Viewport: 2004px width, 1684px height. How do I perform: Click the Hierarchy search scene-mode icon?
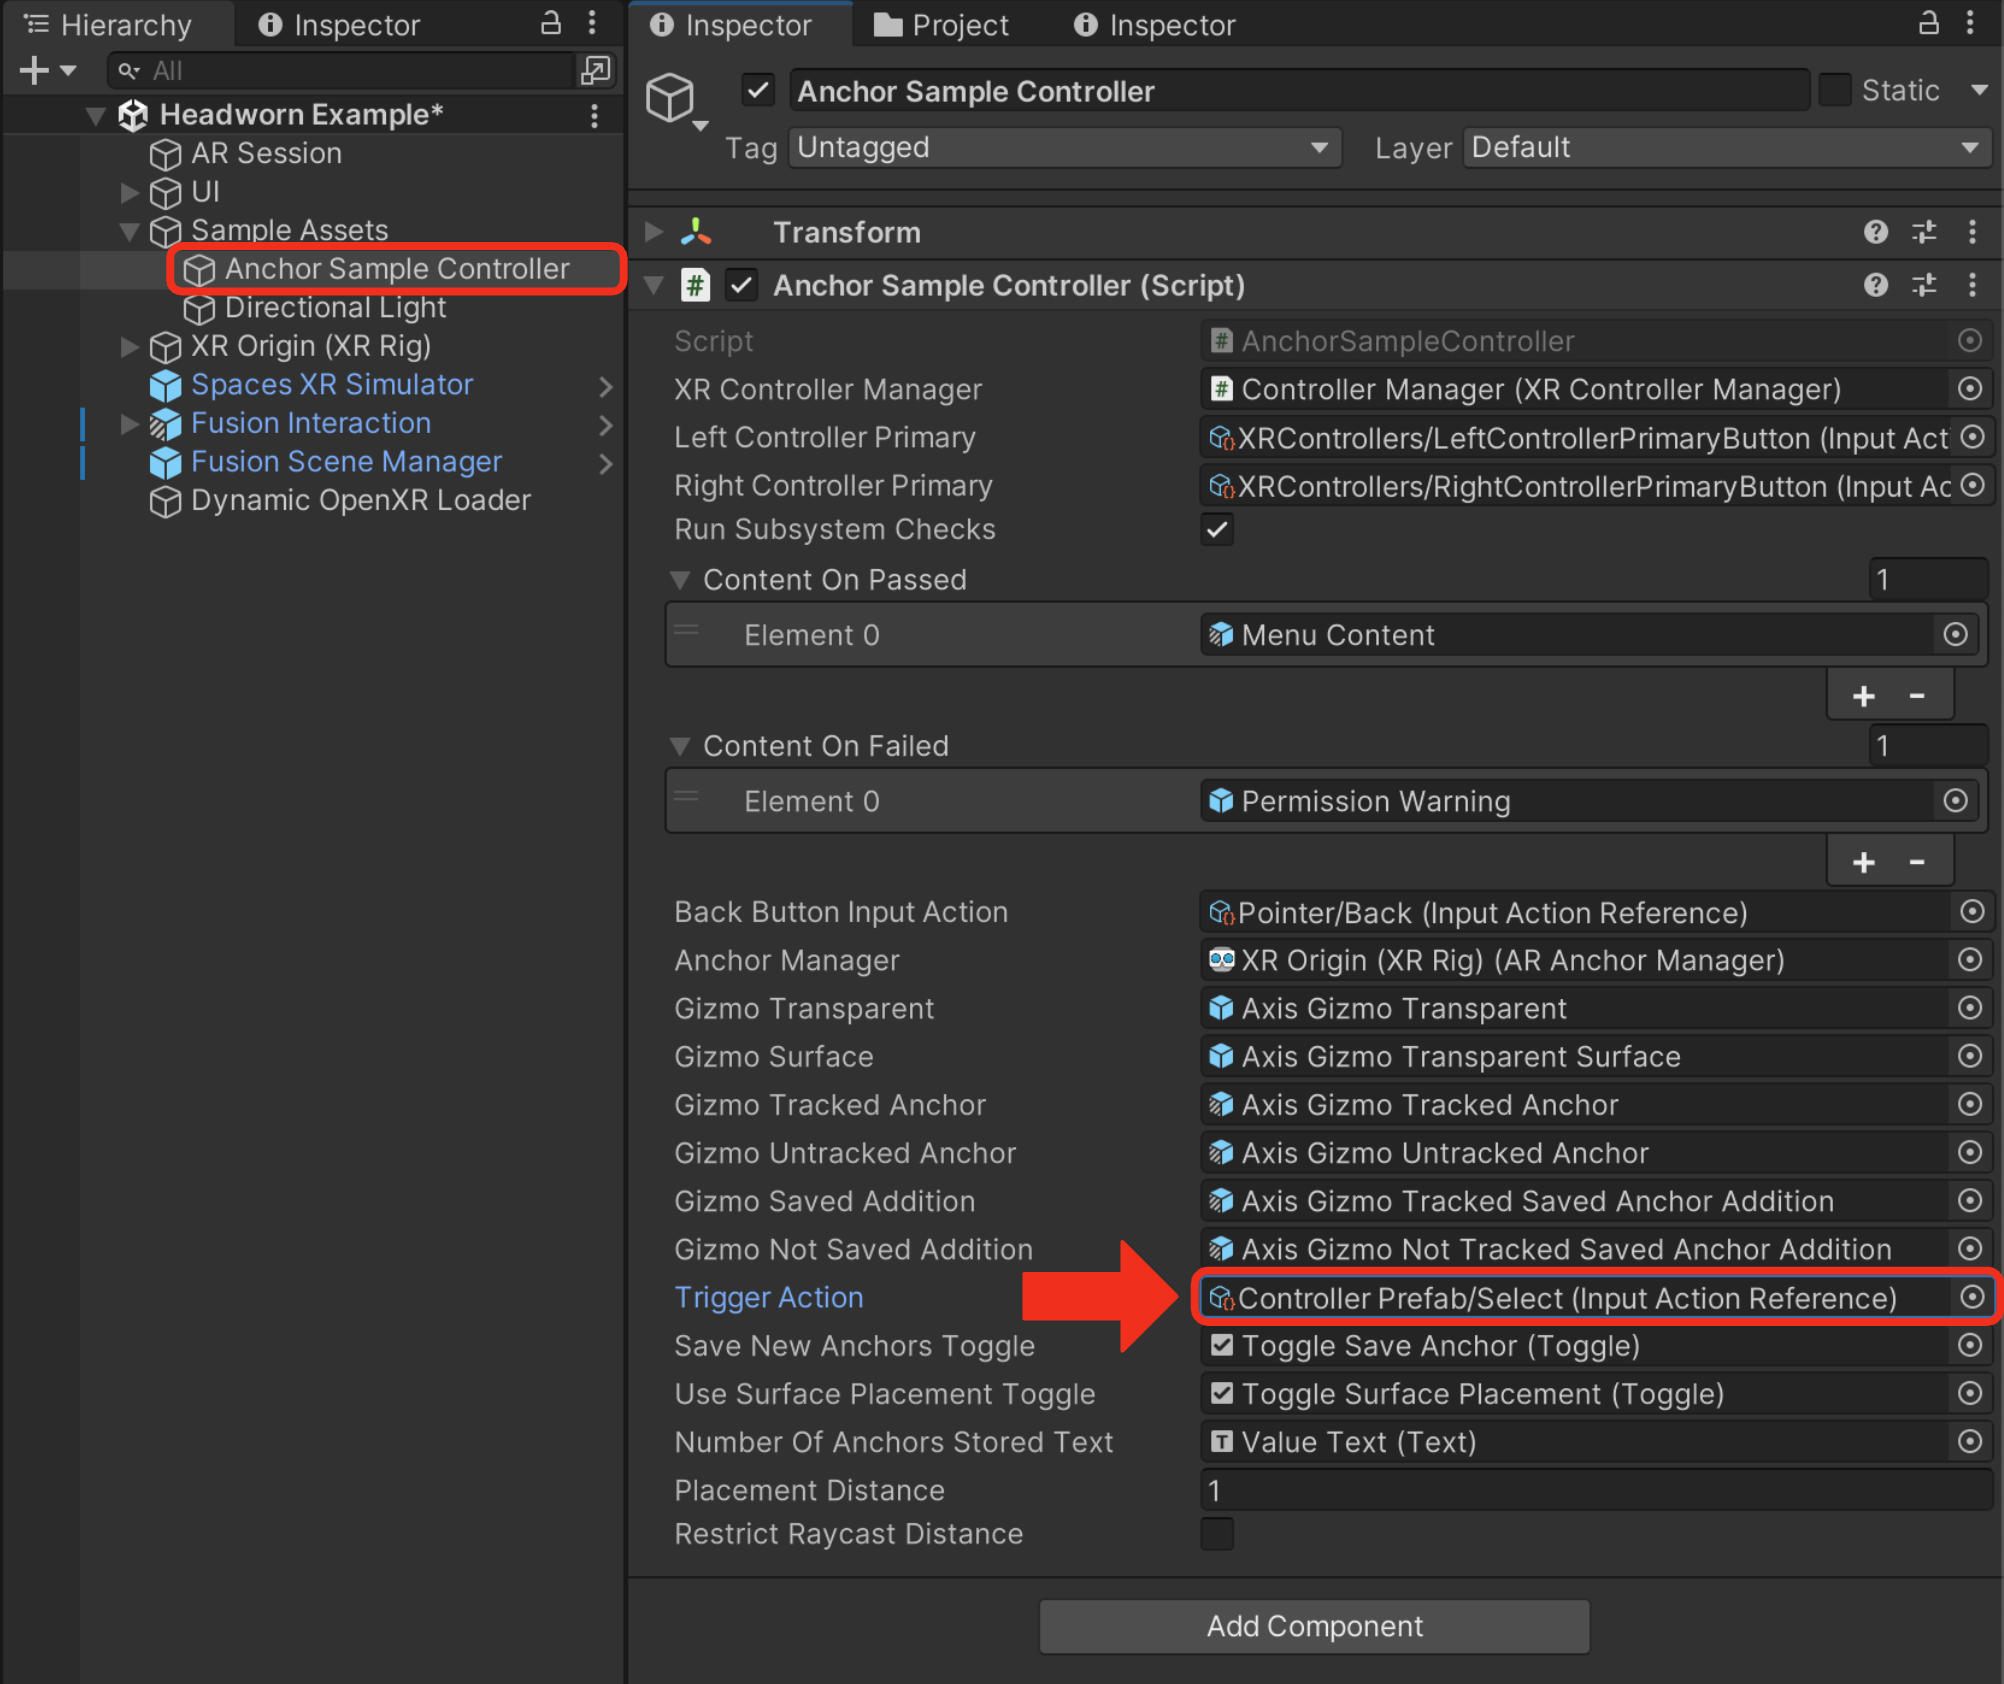(595, 70)
